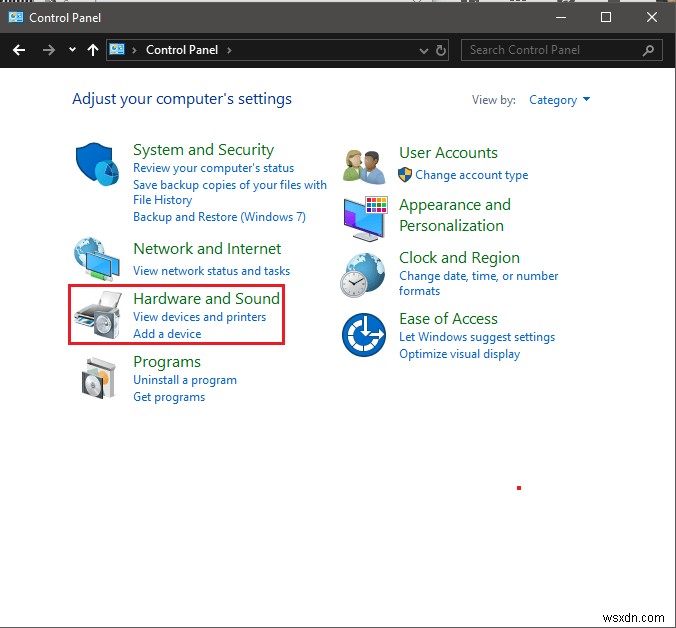Click the Back arrow in the navigation bar

(19, 50)
